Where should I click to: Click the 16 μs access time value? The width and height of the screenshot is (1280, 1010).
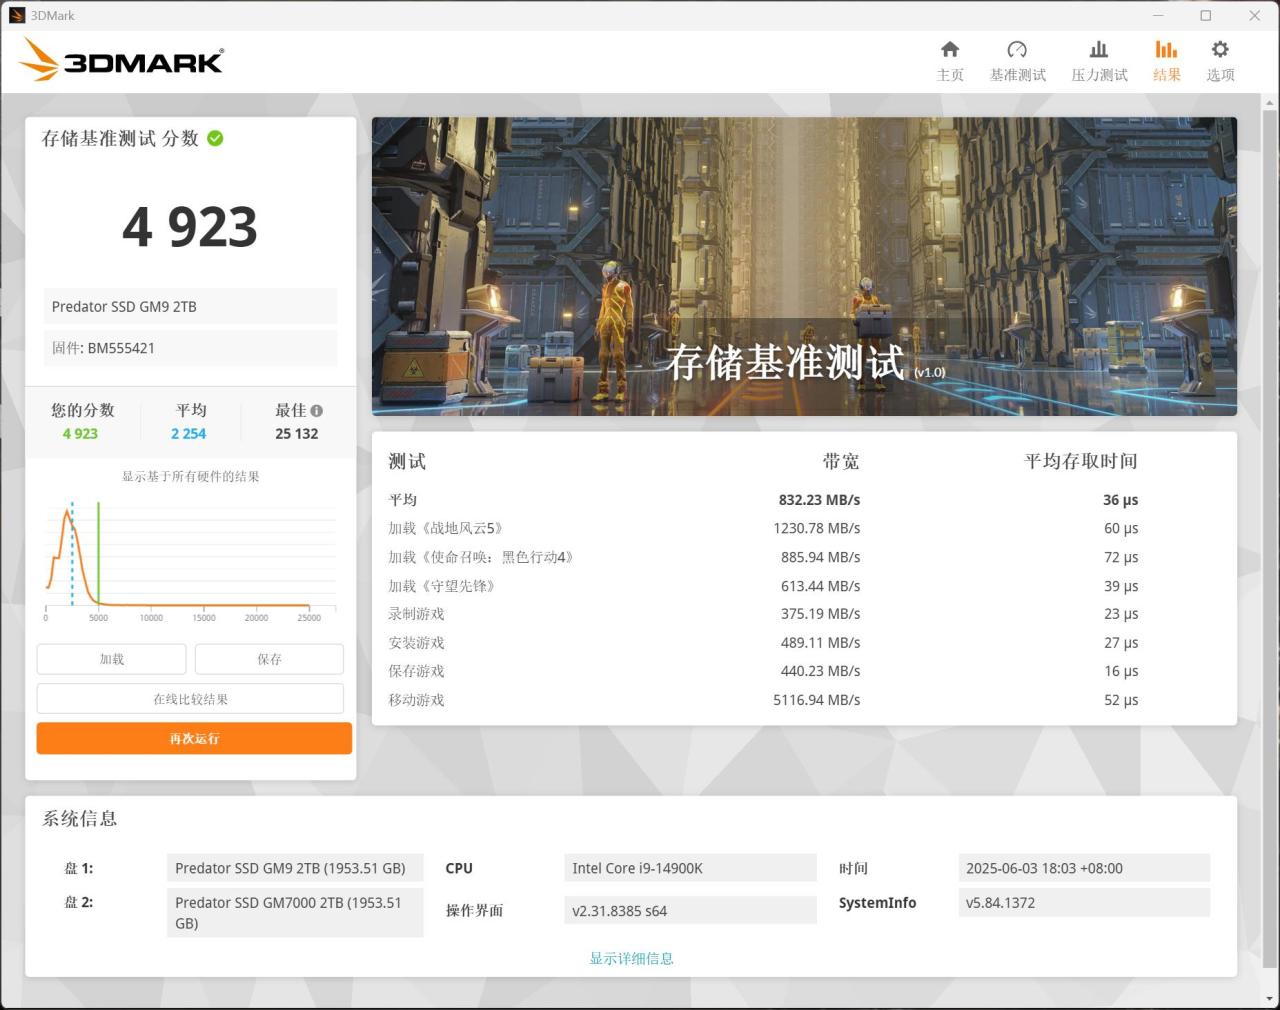[x=1121, y=671]
